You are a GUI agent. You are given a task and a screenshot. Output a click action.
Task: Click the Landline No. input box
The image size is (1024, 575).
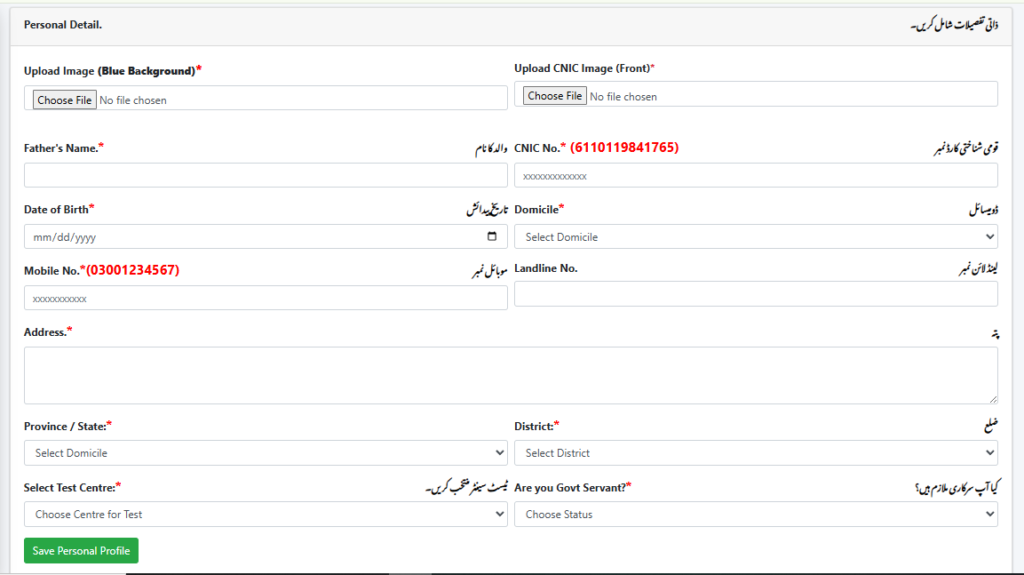pos(755,294)
